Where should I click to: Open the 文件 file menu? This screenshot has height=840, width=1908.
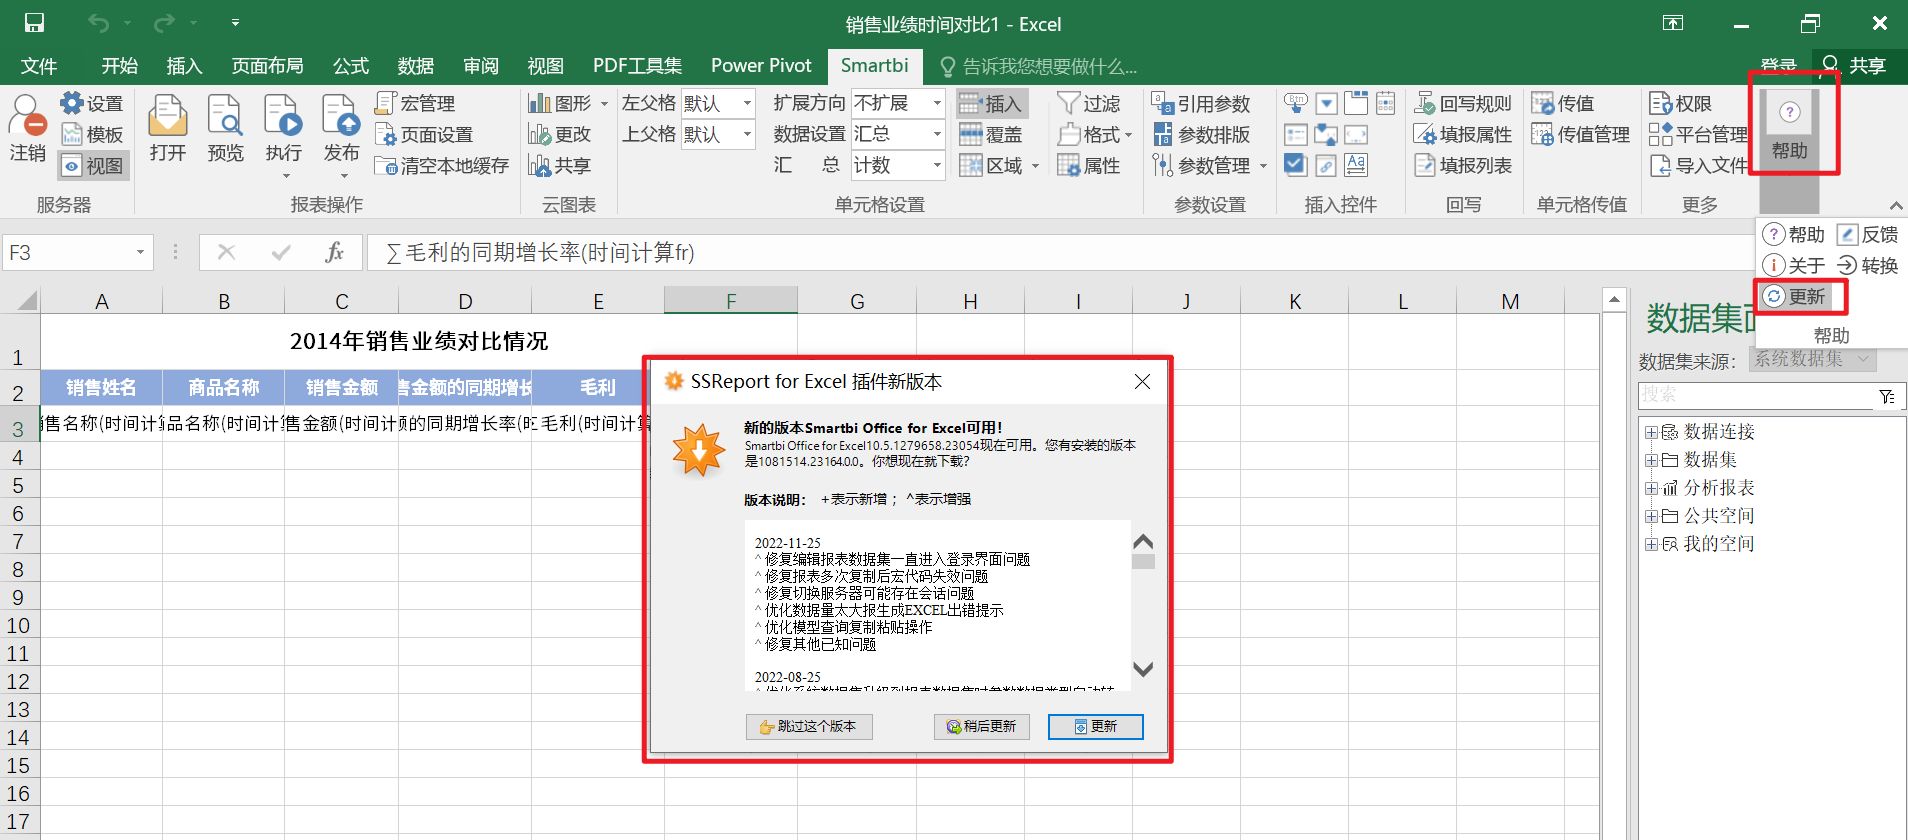[39, 66]
